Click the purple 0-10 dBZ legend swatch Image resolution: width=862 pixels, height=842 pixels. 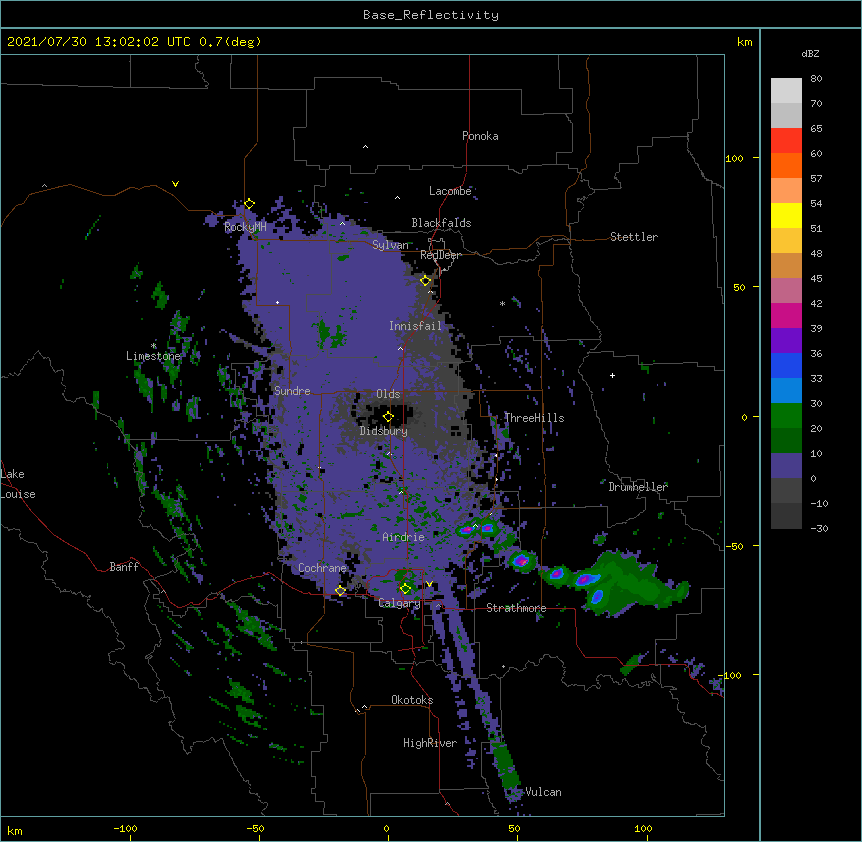(786, 466)
